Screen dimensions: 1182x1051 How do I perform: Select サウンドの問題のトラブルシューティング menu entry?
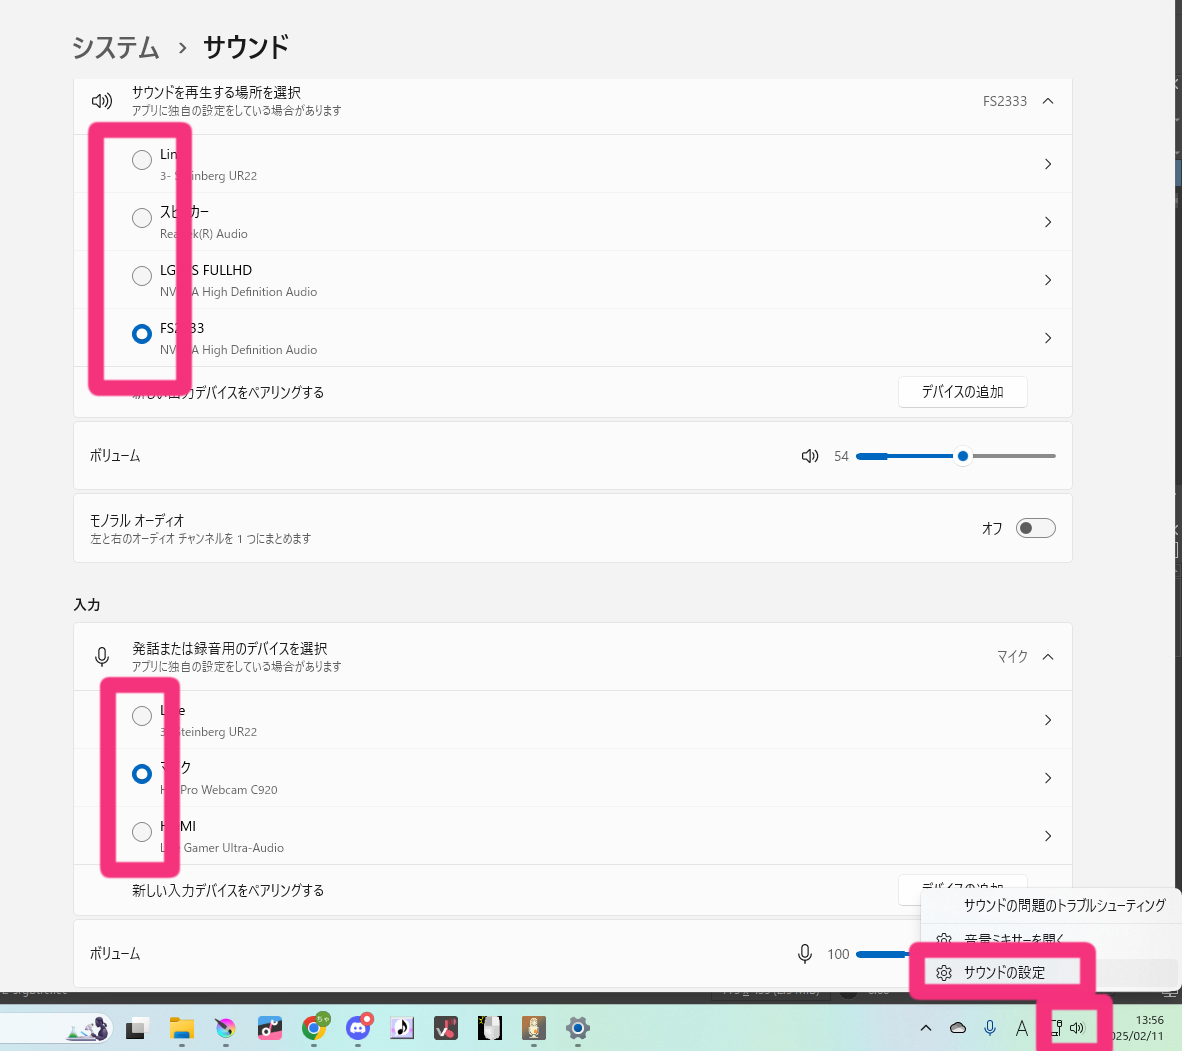click(x=1064, y=905)
